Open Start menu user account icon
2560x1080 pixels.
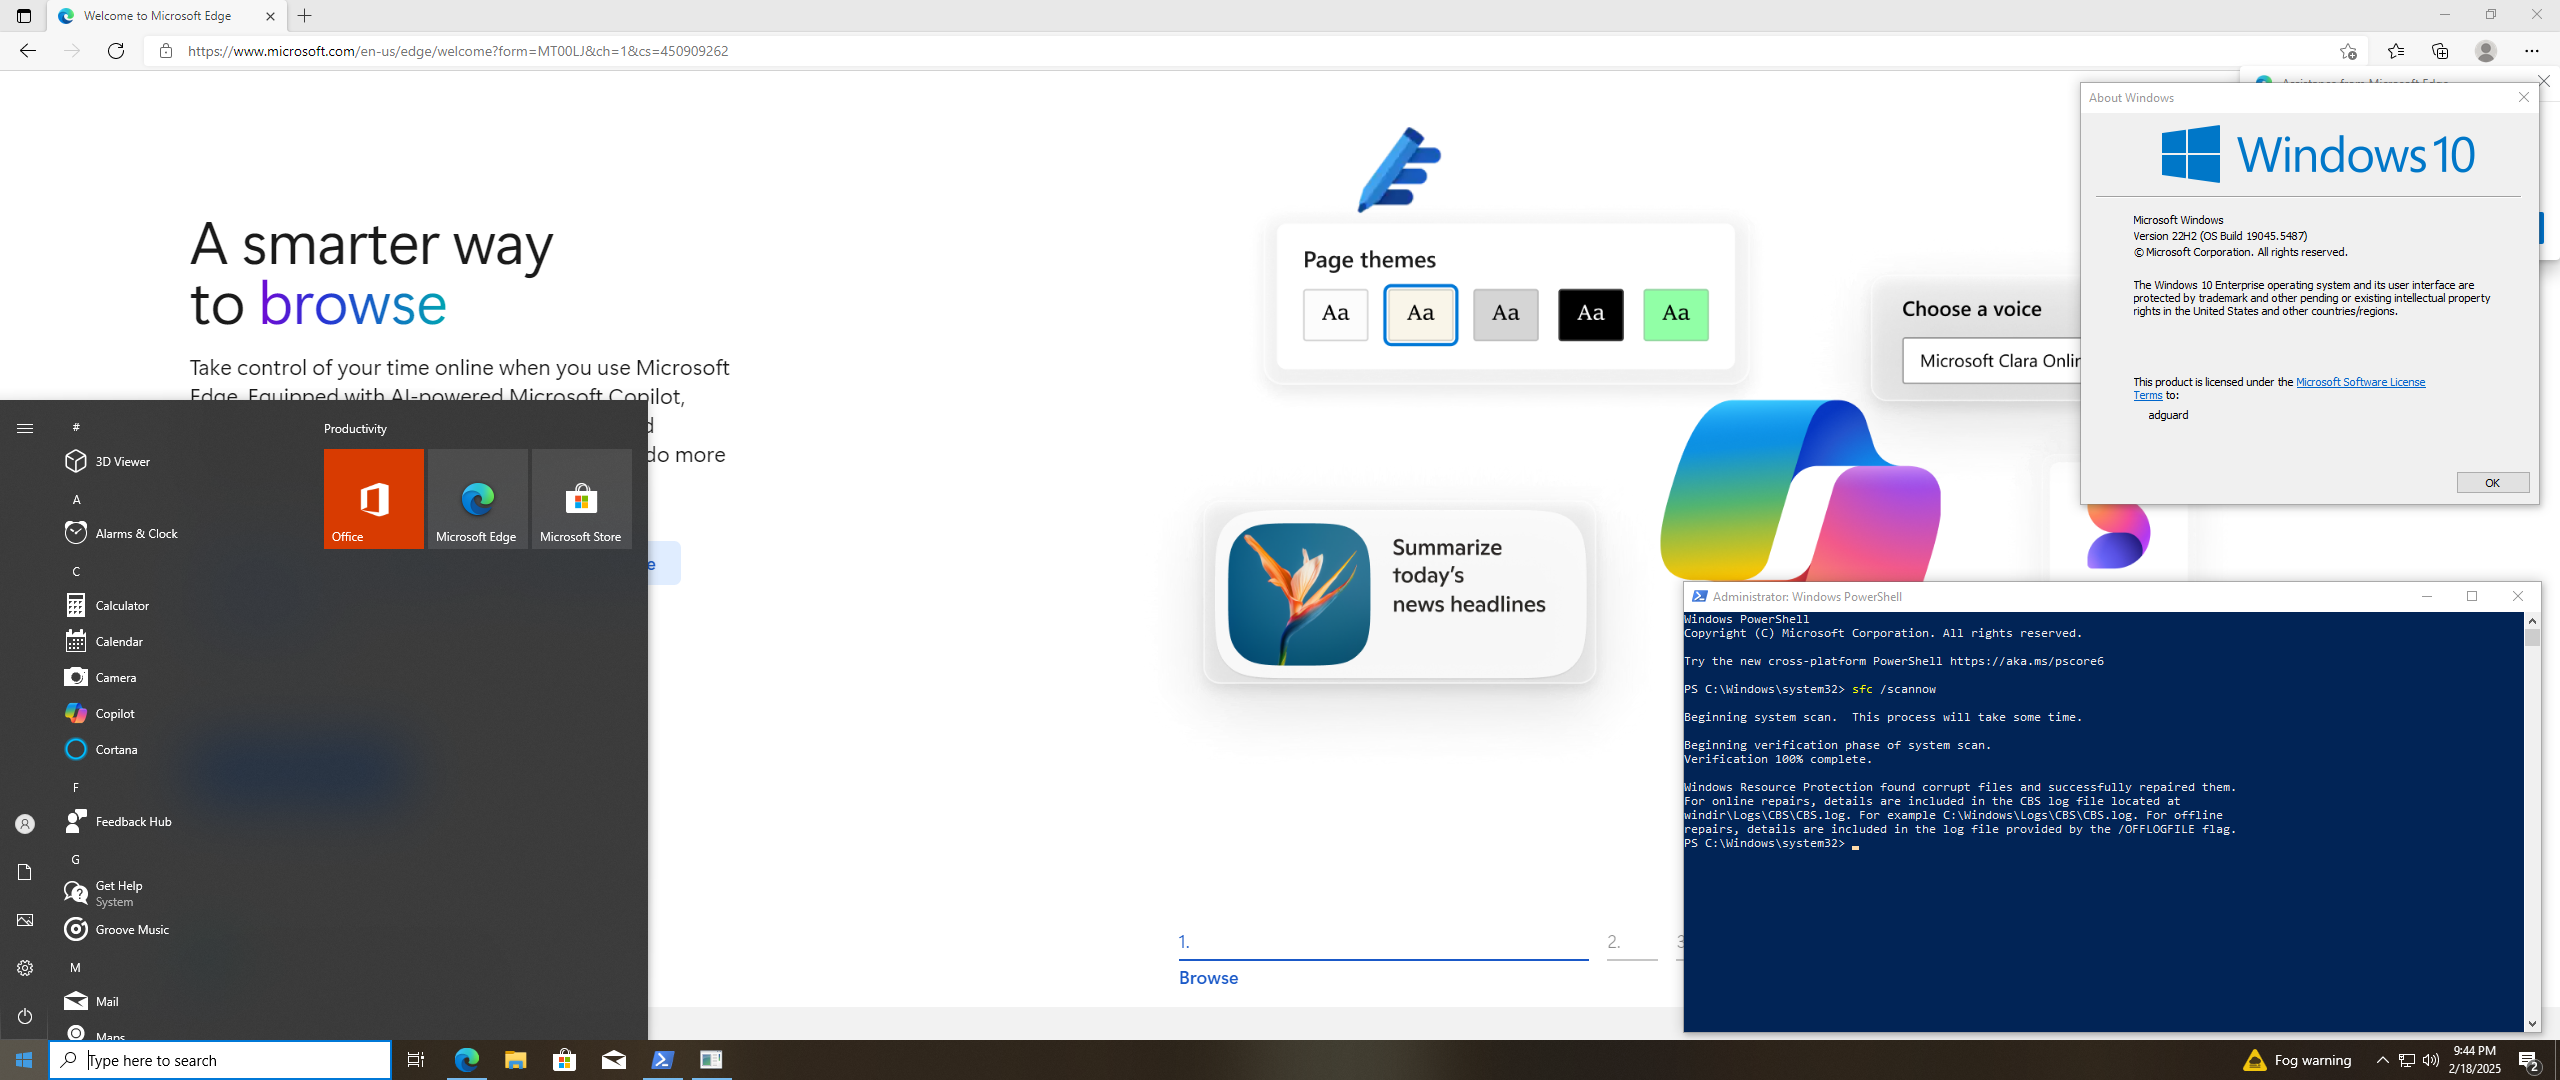click(25, 824)
